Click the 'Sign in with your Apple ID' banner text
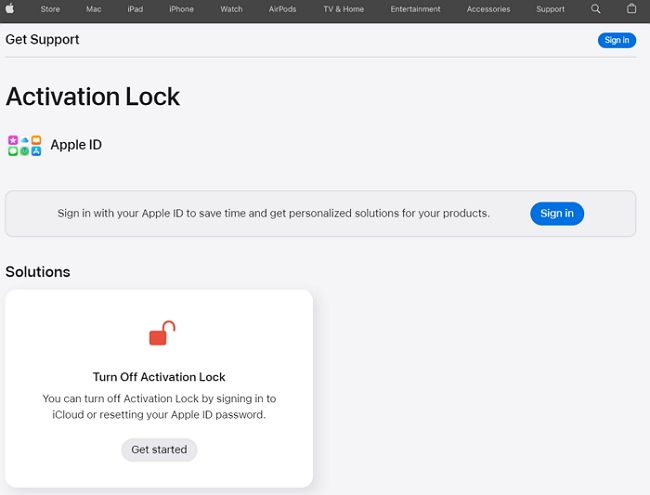Viewport: 650px width, 495px height. point(274,214)
